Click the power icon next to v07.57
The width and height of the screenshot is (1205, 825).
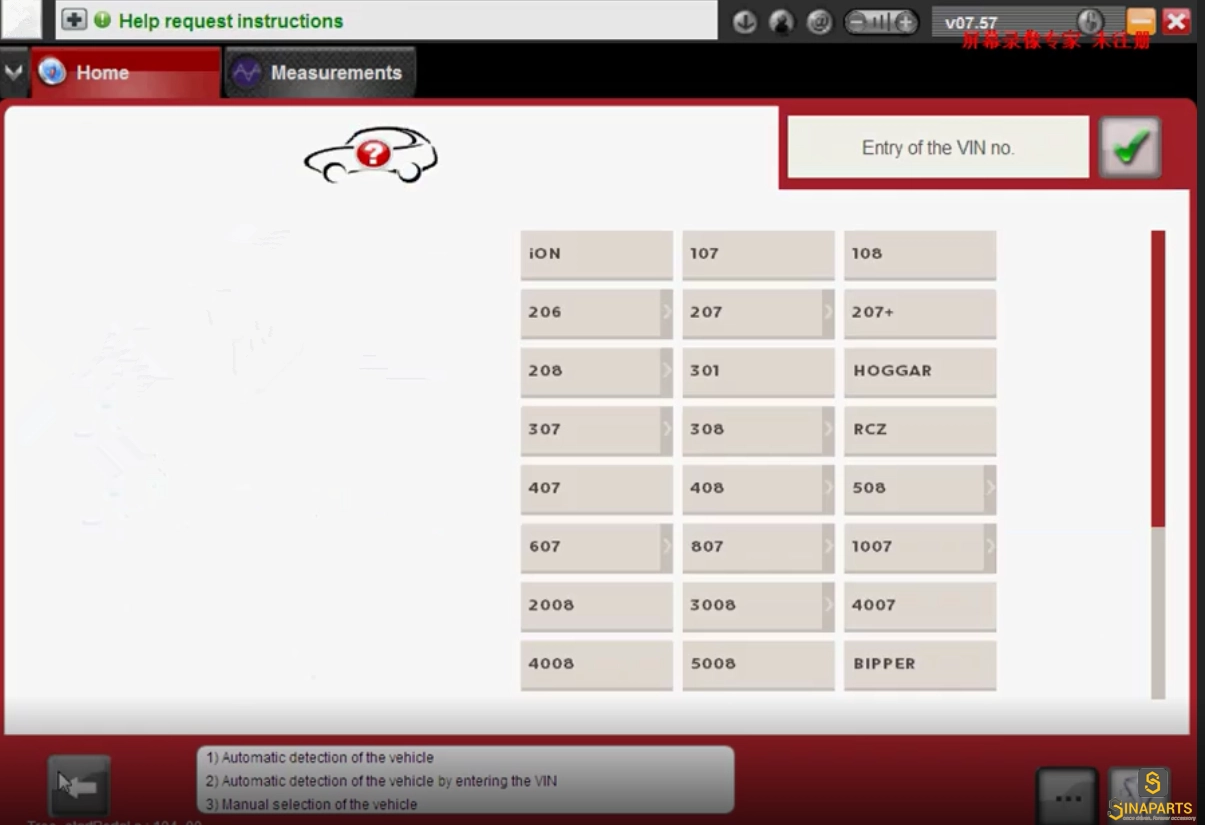coord(1089,22)
